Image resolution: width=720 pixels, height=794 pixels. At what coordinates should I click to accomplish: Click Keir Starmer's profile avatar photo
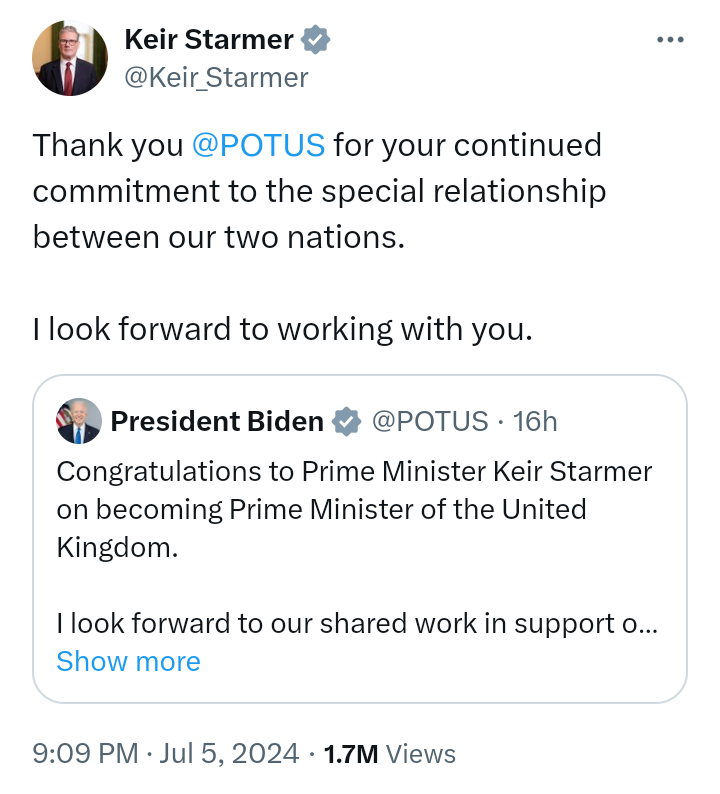tap(69, 59)
